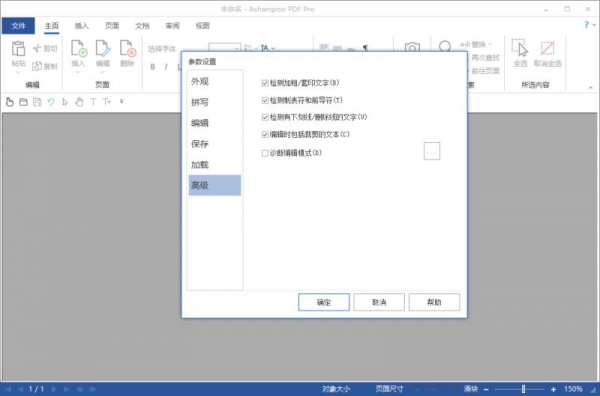
Task: Uncheck 编辑时包括裁剪的文本(C) checkbox
Action: 265,134
